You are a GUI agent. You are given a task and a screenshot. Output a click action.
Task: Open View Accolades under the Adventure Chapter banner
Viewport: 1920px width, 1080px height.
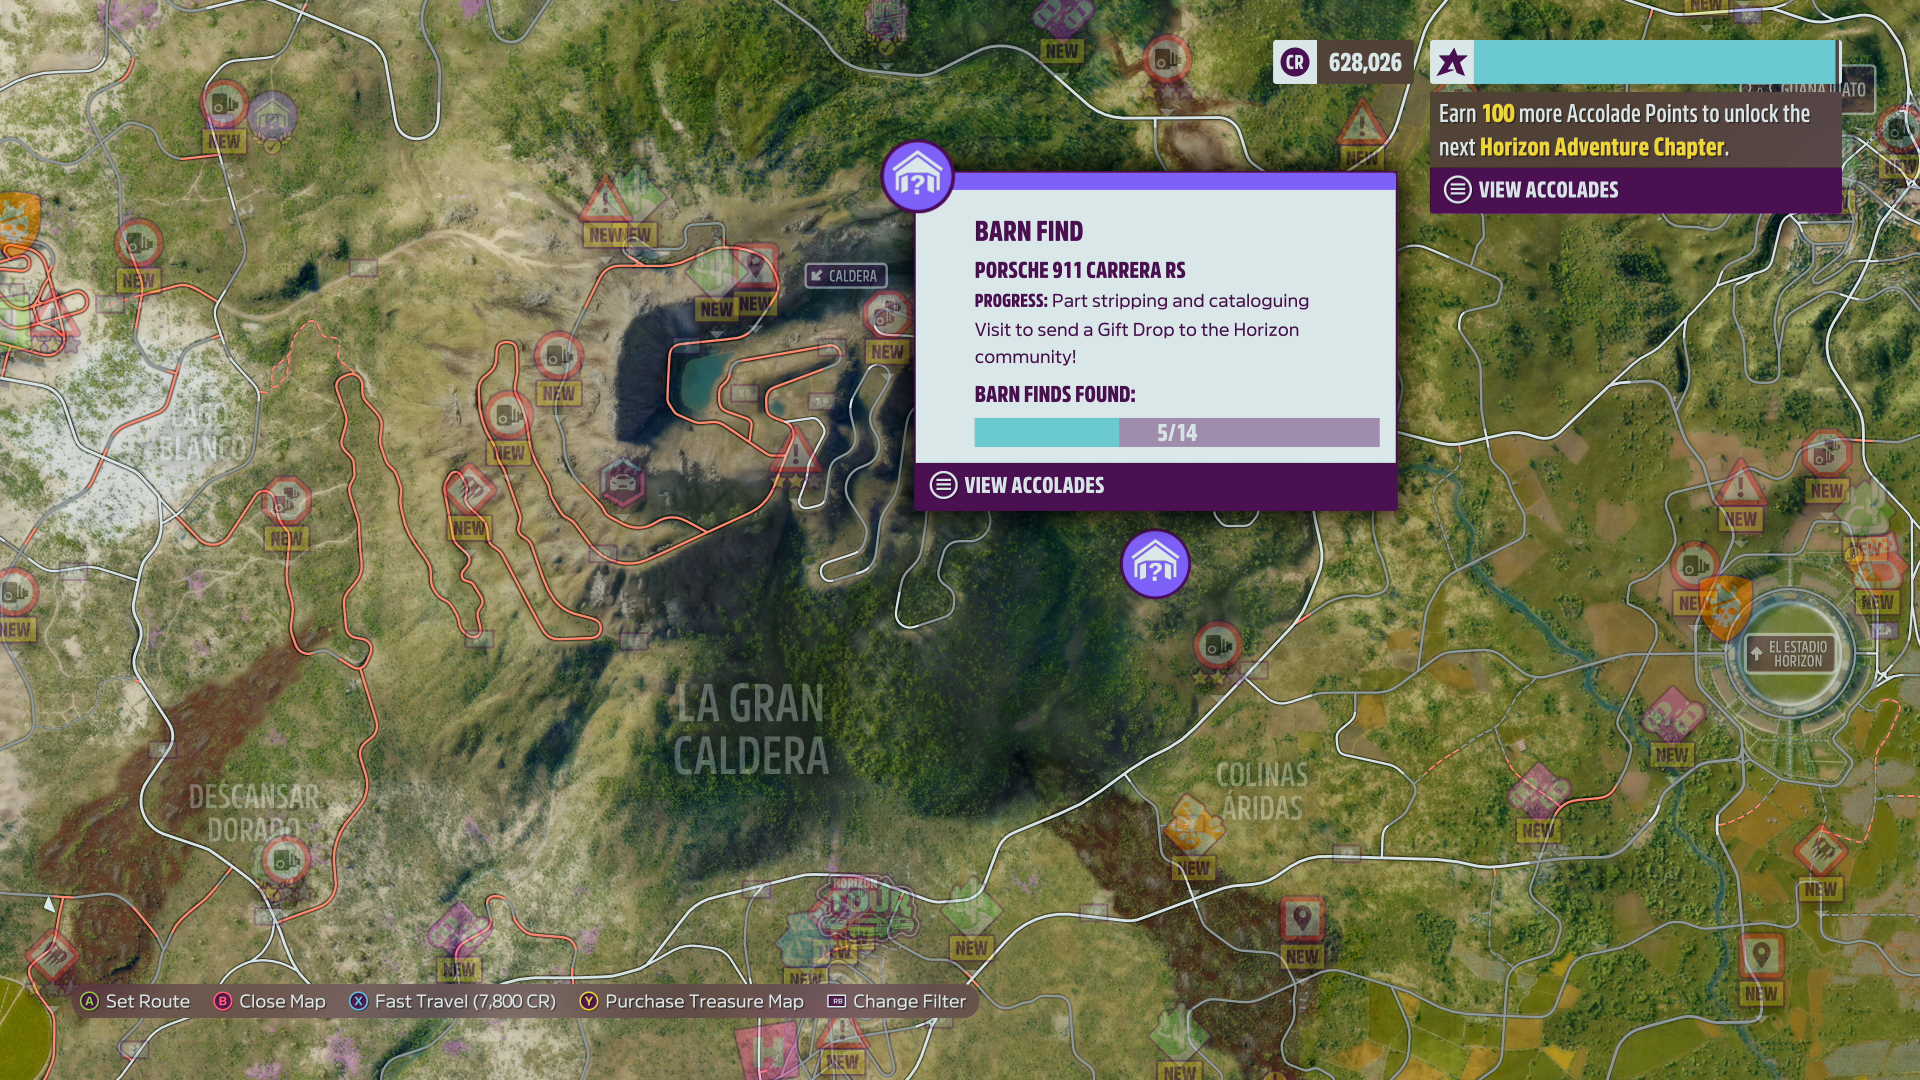1547,190
